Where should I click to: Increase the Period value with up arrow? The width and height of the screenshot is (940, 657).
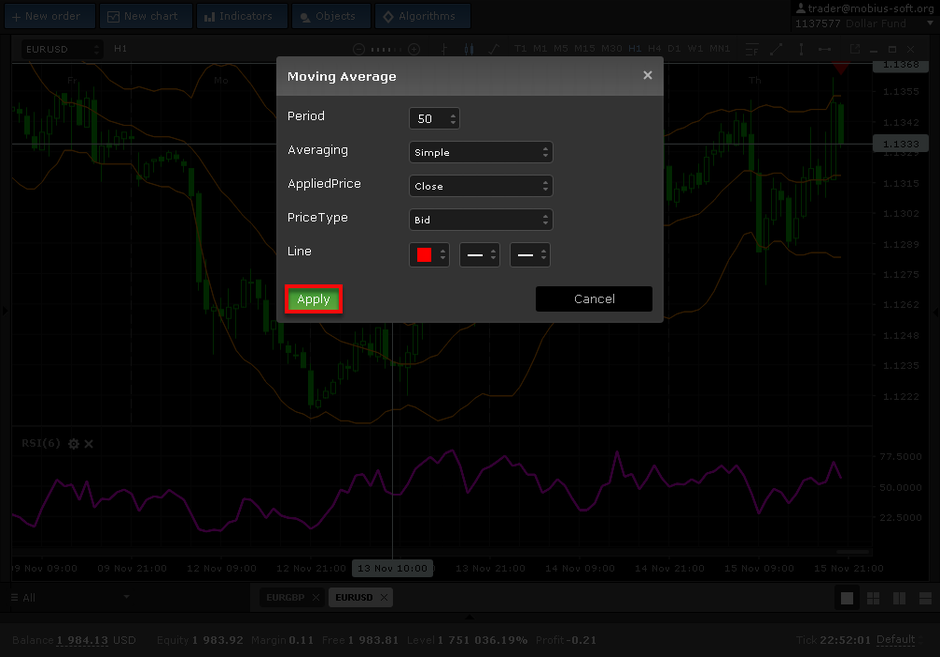click(x=454, y=114)
